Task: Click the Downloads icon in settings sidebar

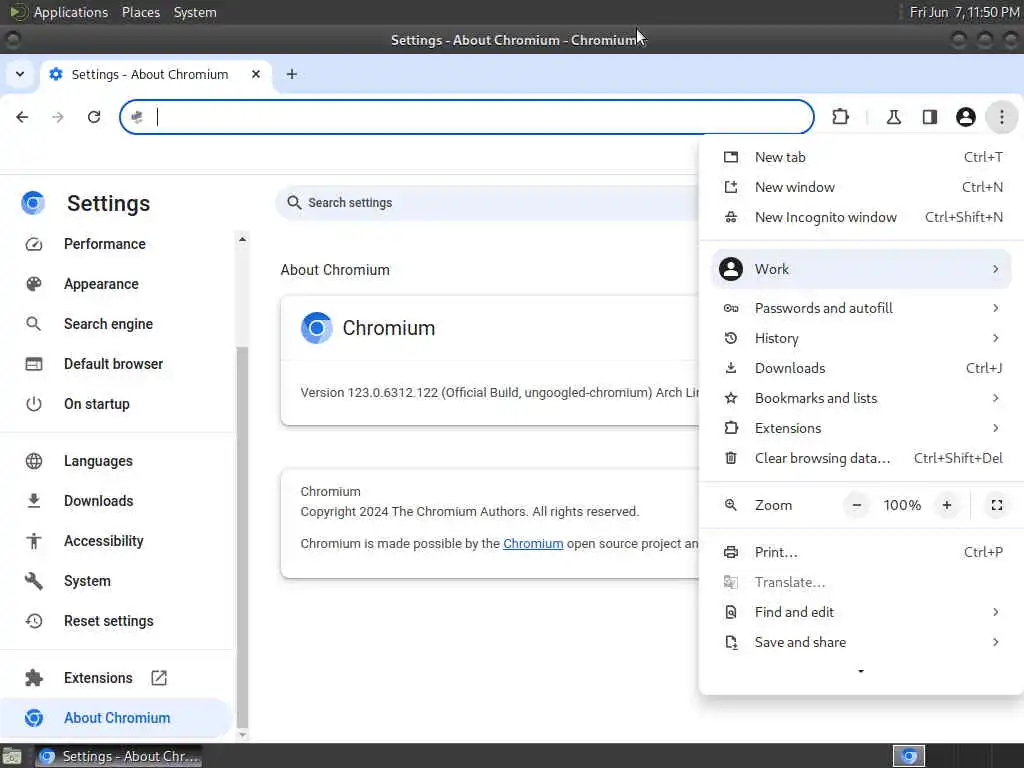Action: [34, 501]
